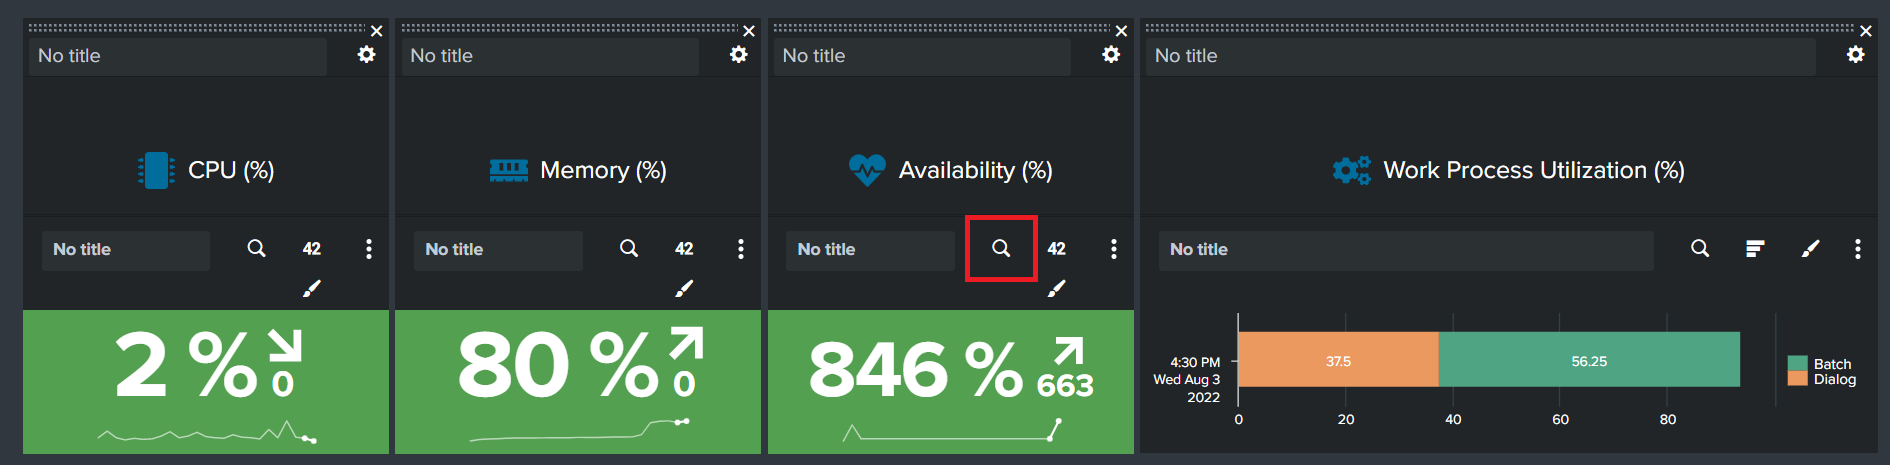Select number format 42 in CPU visualization

pos(312,249)
